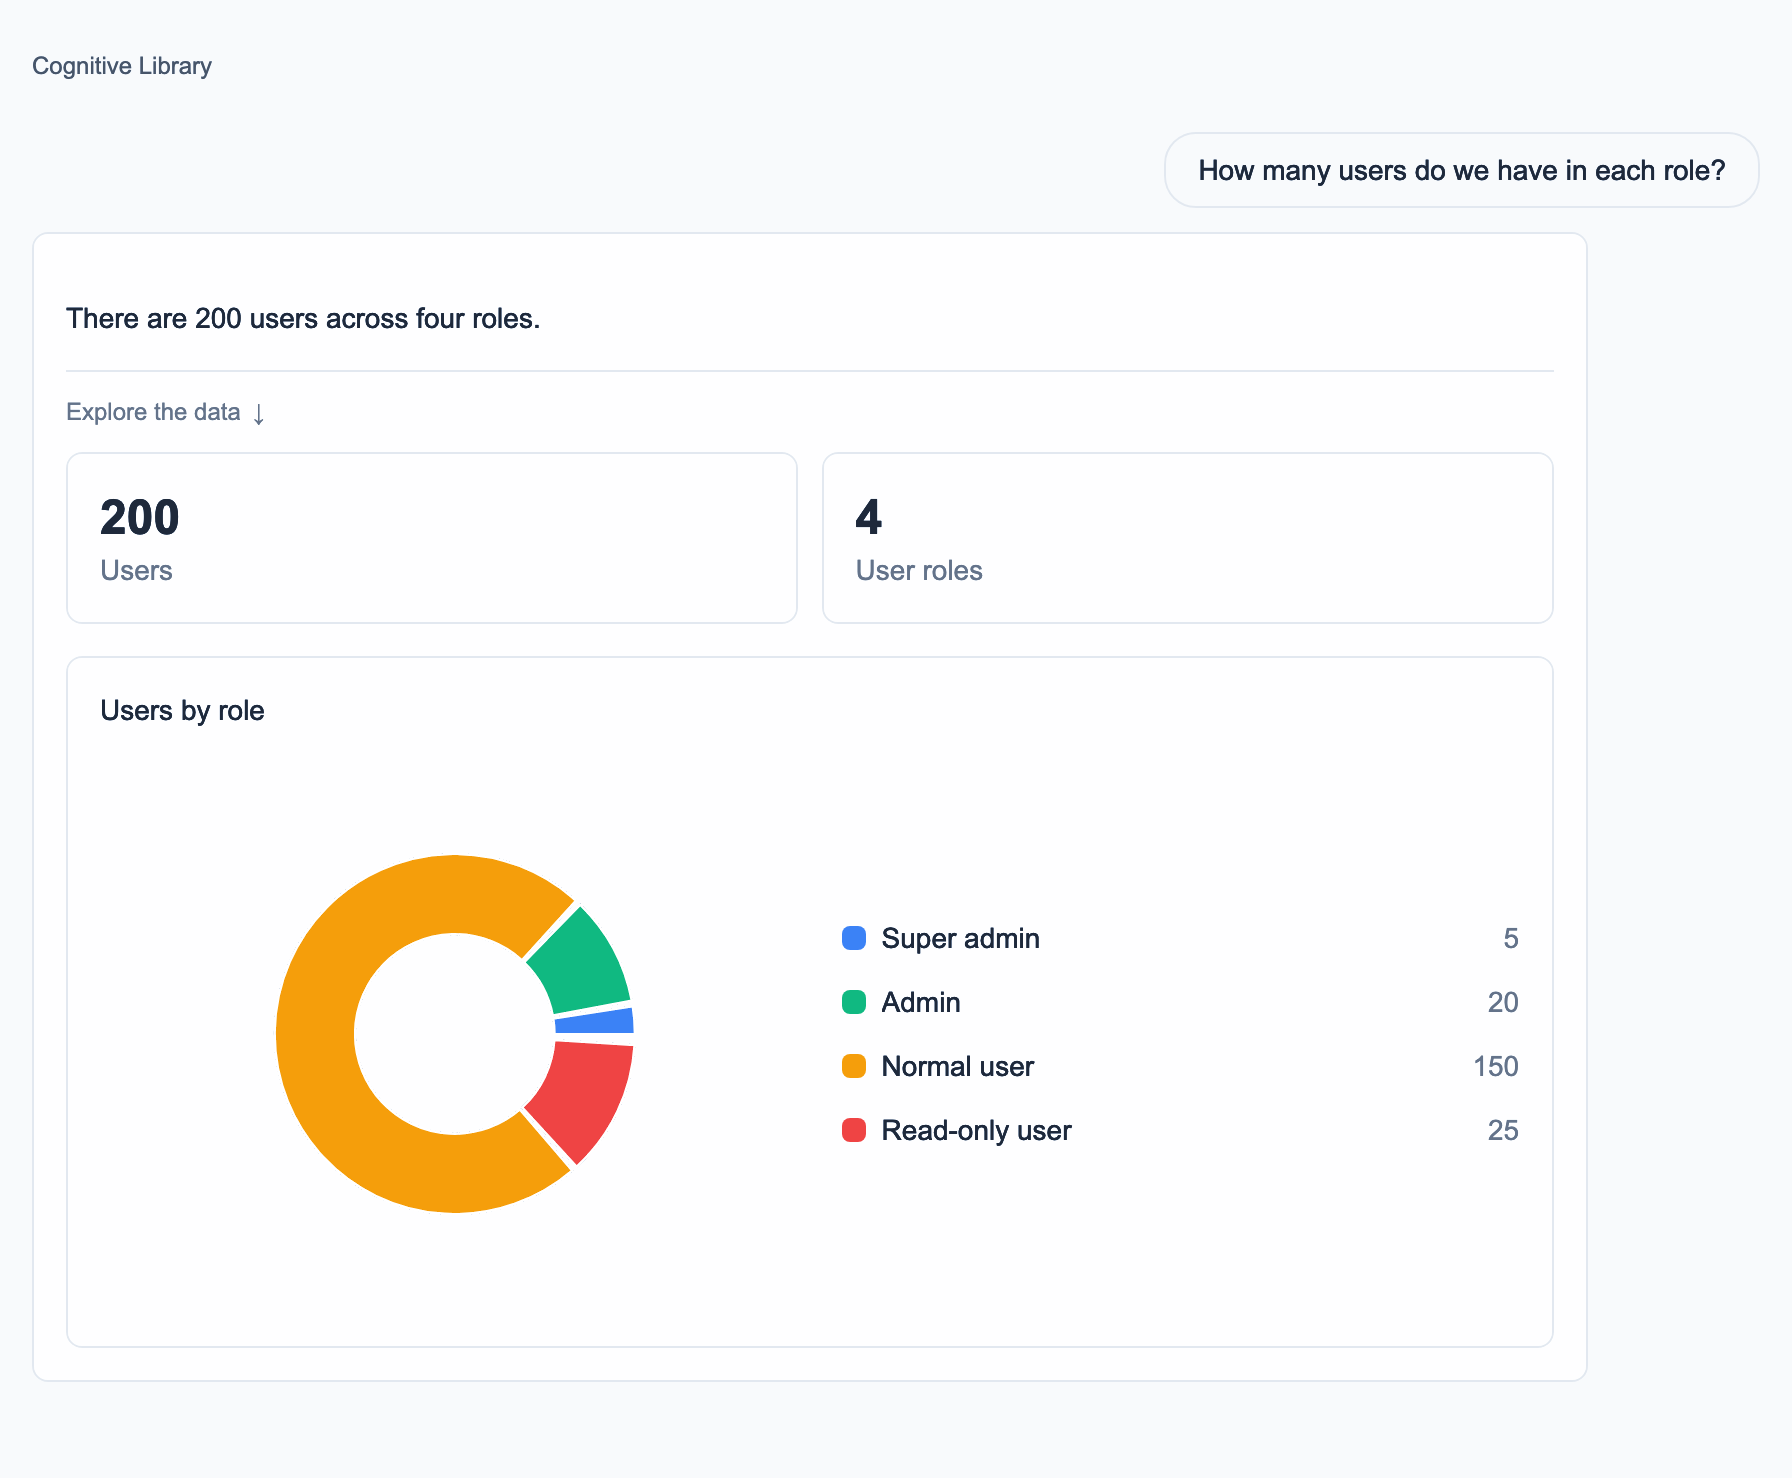Select the question bubble about users per role
The width and height of the screenshot is (1792, 1478).
pos(1461,170)
